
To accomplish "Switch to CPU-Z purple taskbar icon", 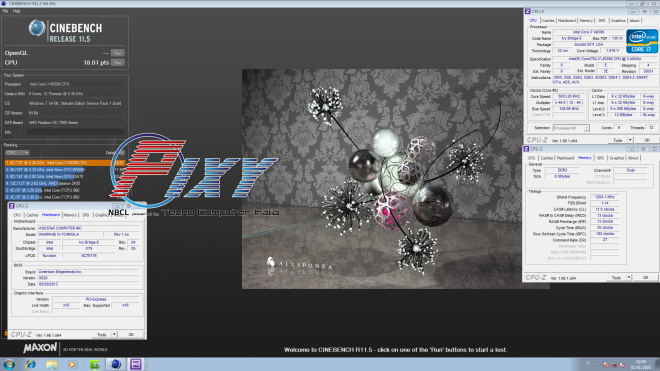I will click(136, 364).
